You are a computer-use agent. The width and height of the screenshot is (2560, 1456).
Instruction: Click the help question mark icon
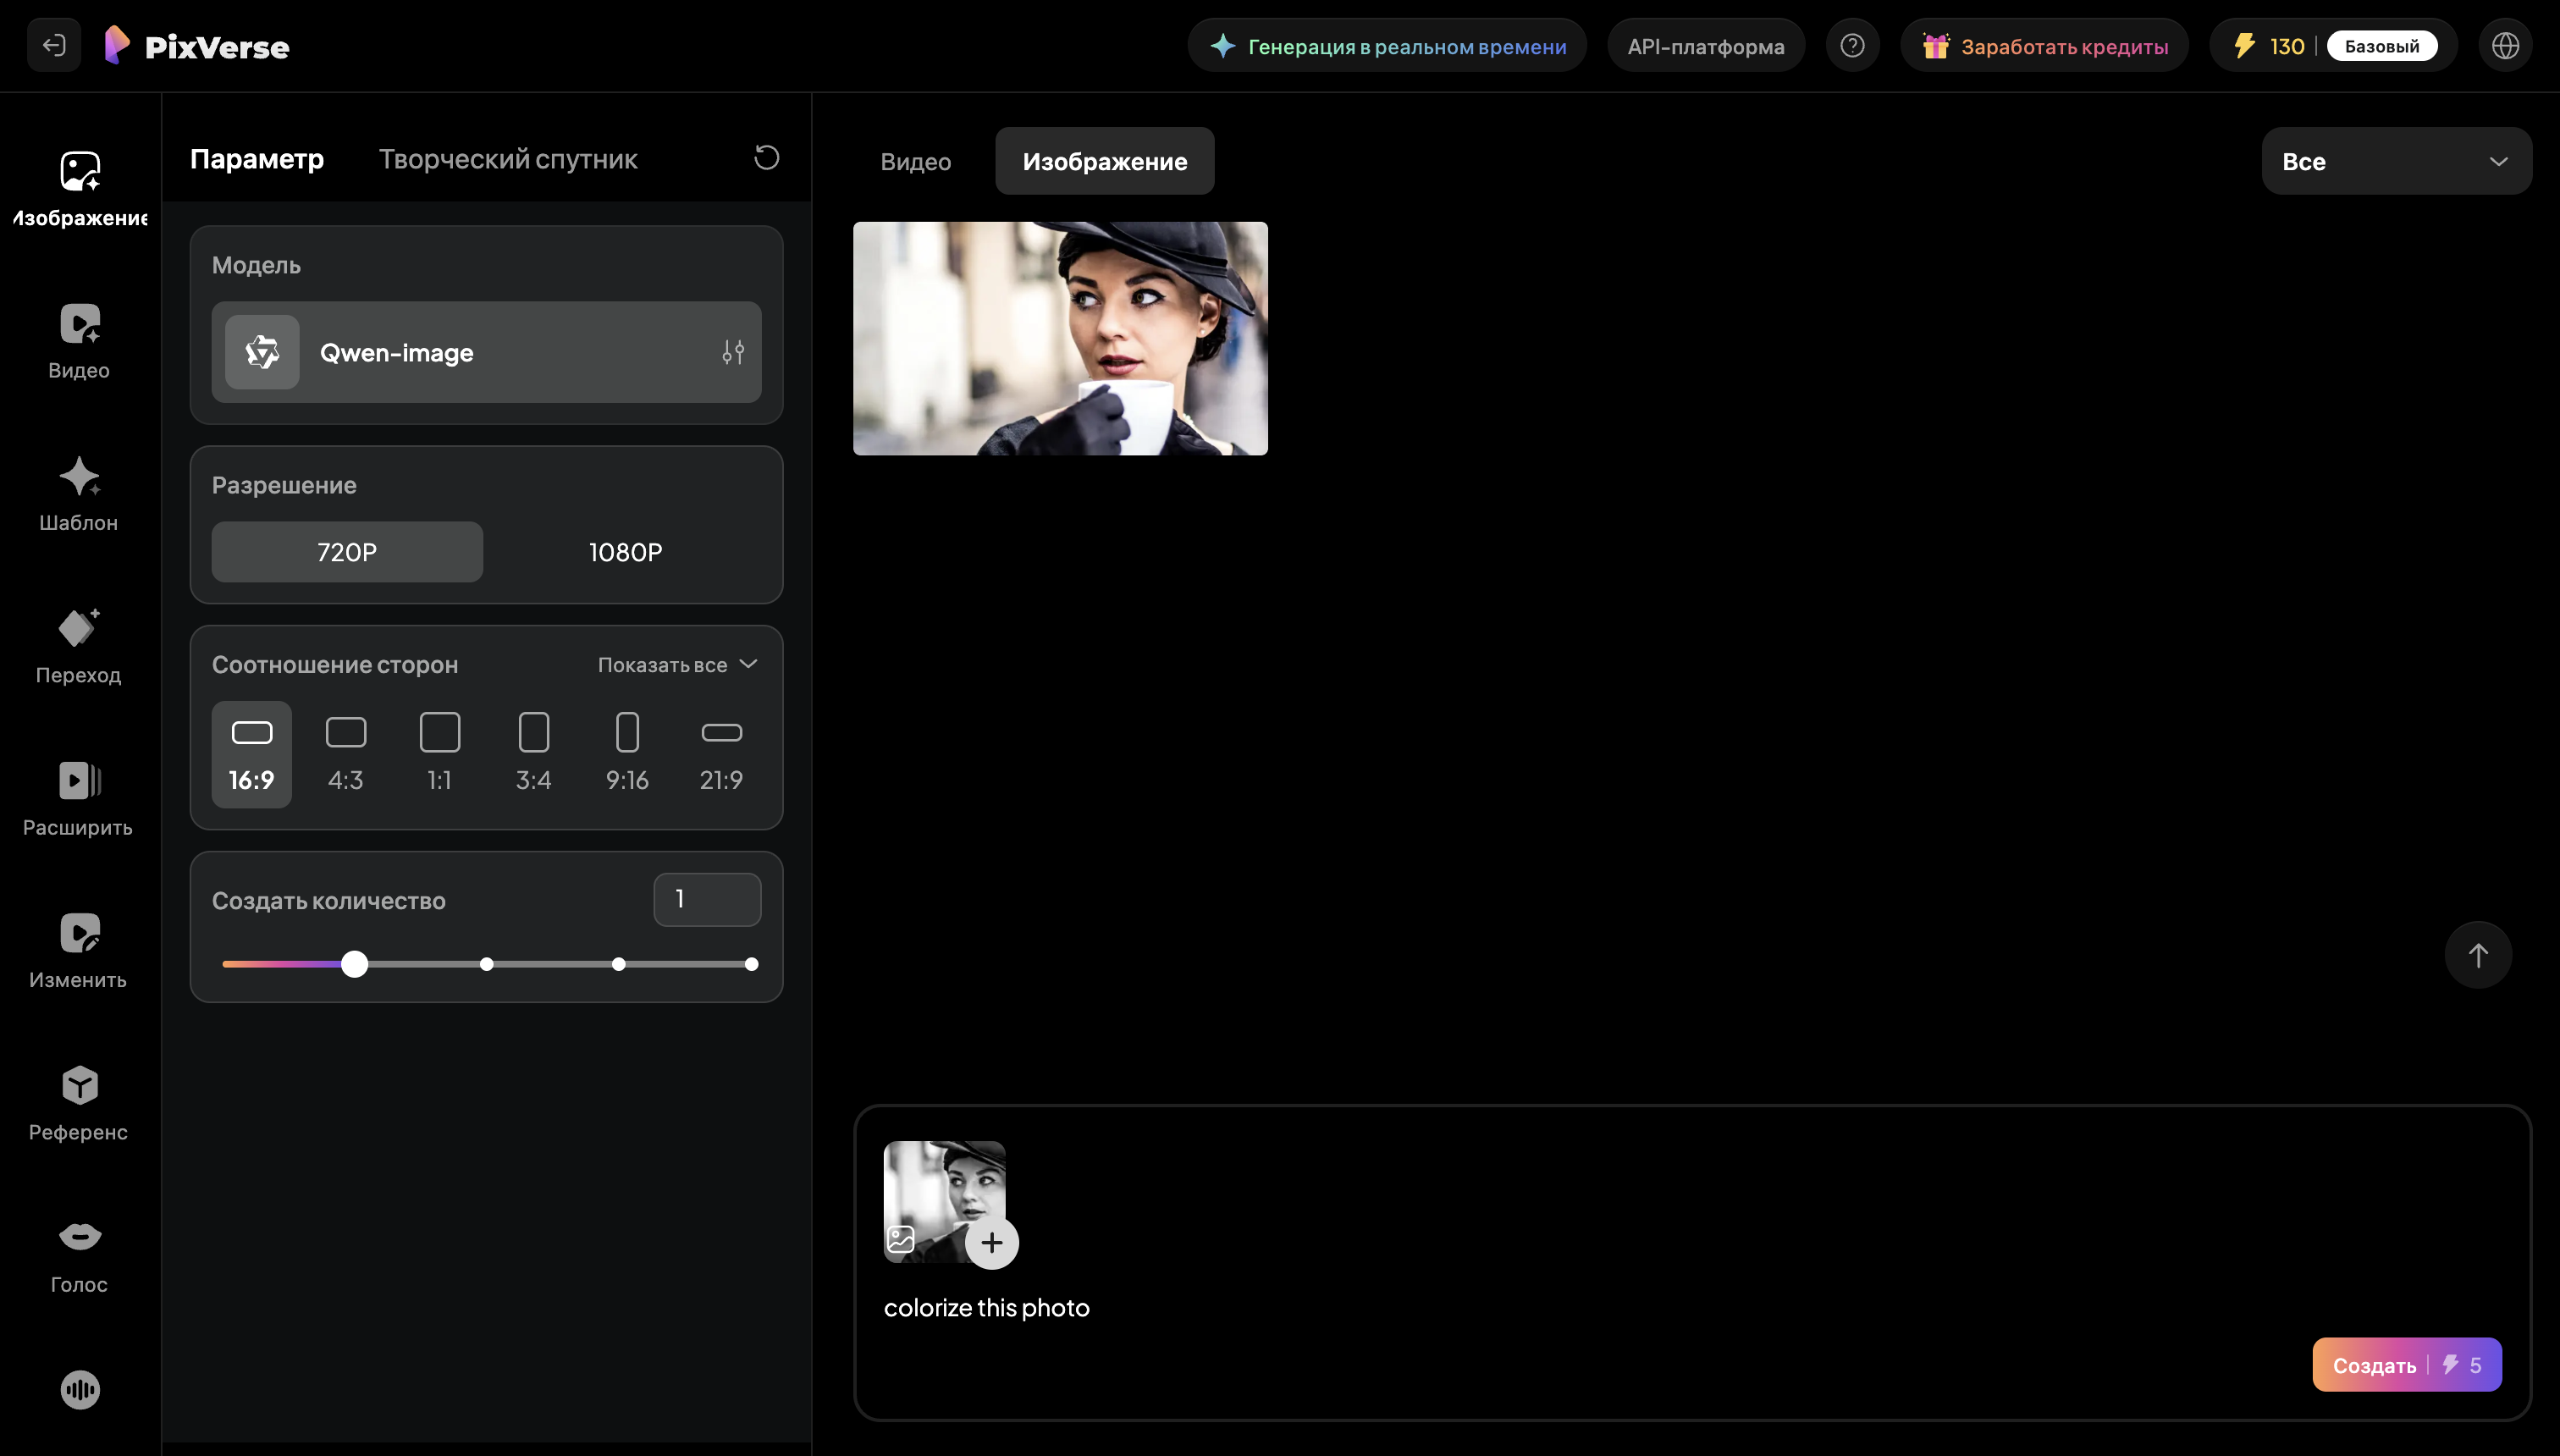tap(1852, 46)
